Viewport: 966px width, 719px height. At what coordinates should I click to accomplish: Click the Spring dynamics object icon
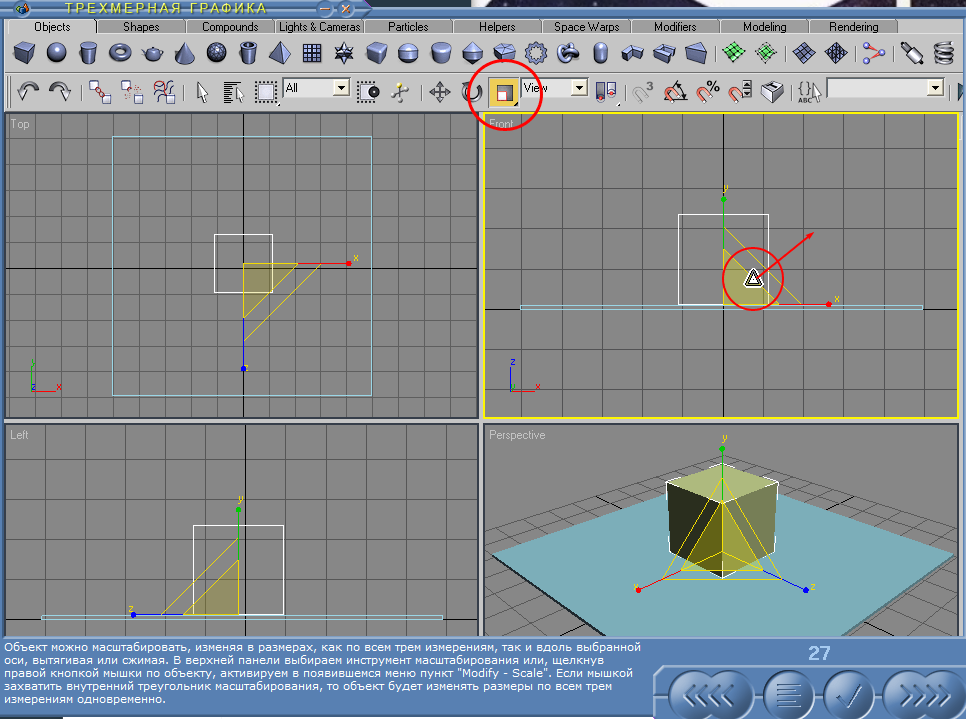944,53
